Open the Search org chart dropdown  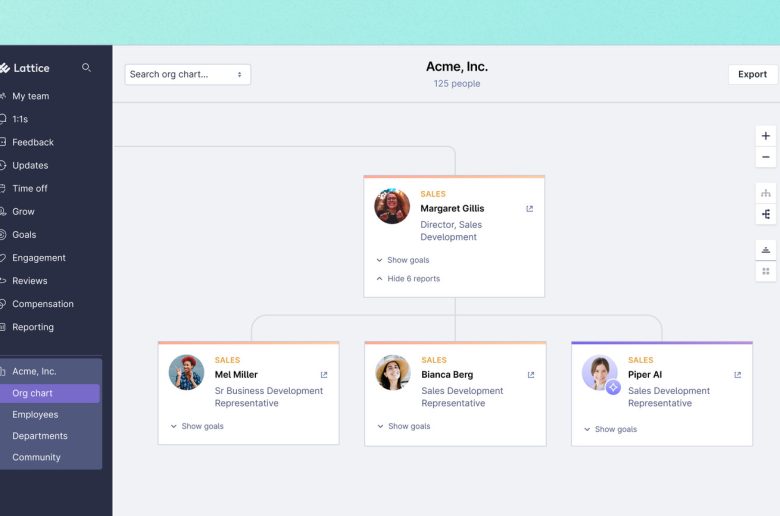click(x=188, y=75)
